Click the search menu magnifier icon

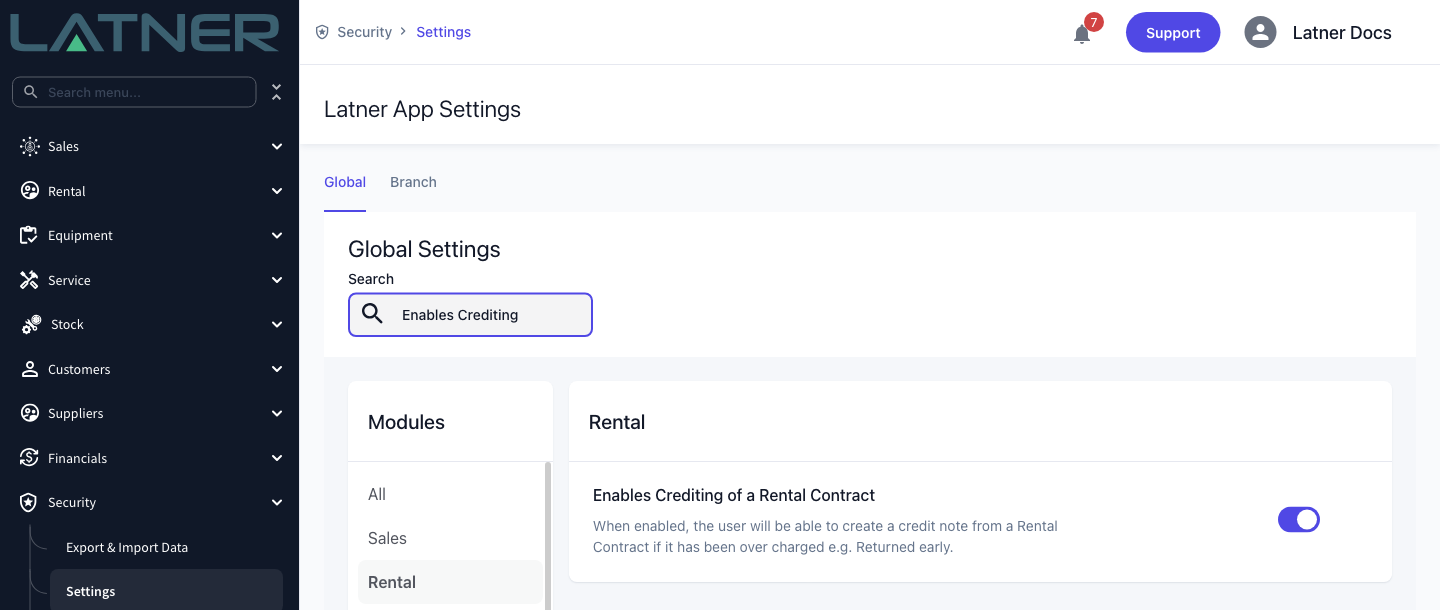tap(31, 92)
